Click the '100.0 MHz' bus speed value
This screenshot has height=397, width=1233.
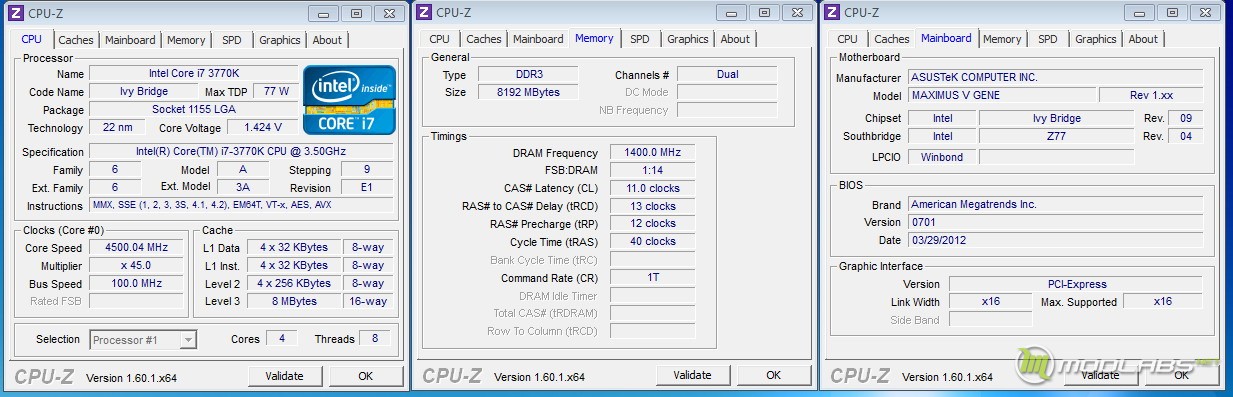pyautogui.click(x=136, y=284)
